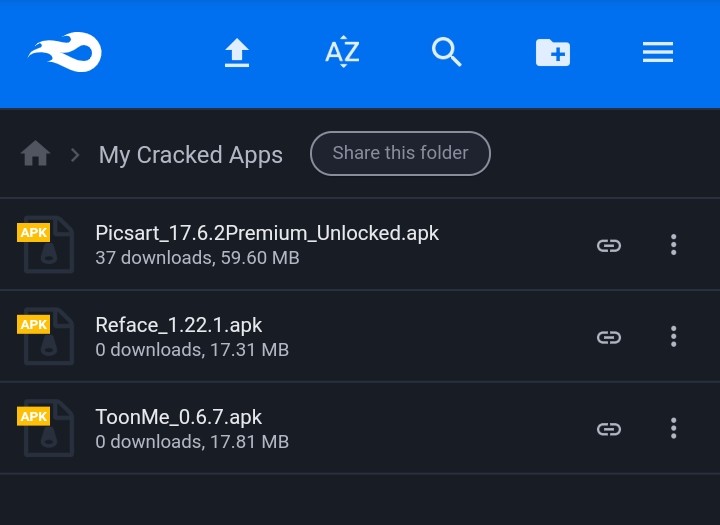The height and width of the screenshot is (525, 720).
Task: Open more options for the Picsart apk
Action: [x=674, y=244]
